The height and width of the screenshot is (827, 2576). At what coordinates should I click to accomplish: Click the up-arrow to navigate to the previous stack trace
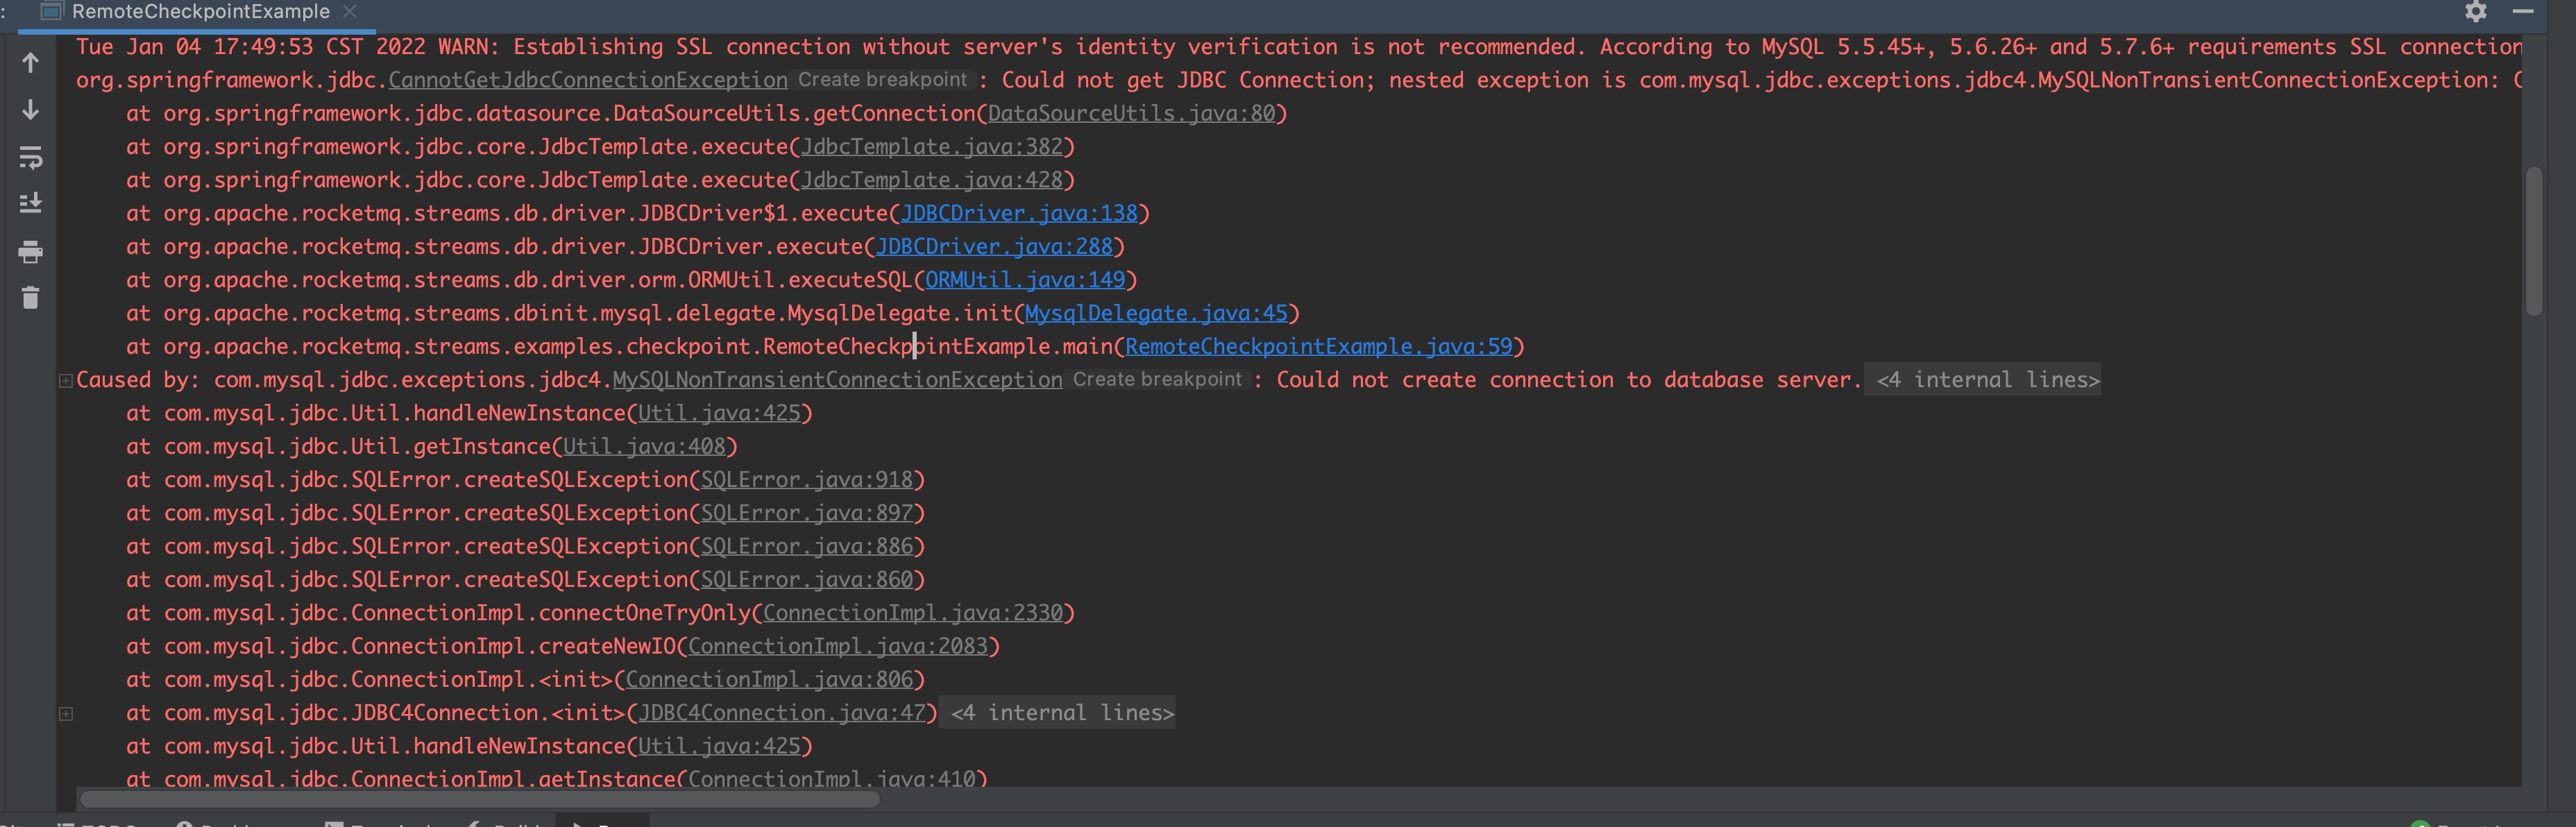click(30, 63)
